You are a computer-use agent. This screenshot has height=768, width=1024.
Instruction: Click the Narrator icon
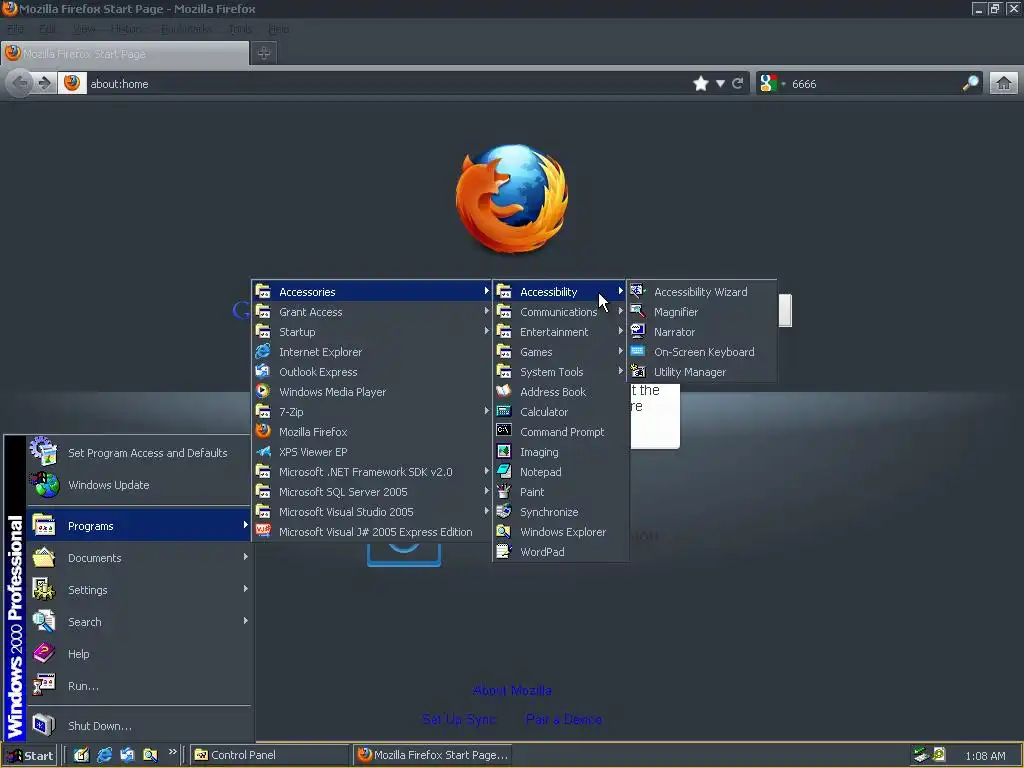coord(638,332)
